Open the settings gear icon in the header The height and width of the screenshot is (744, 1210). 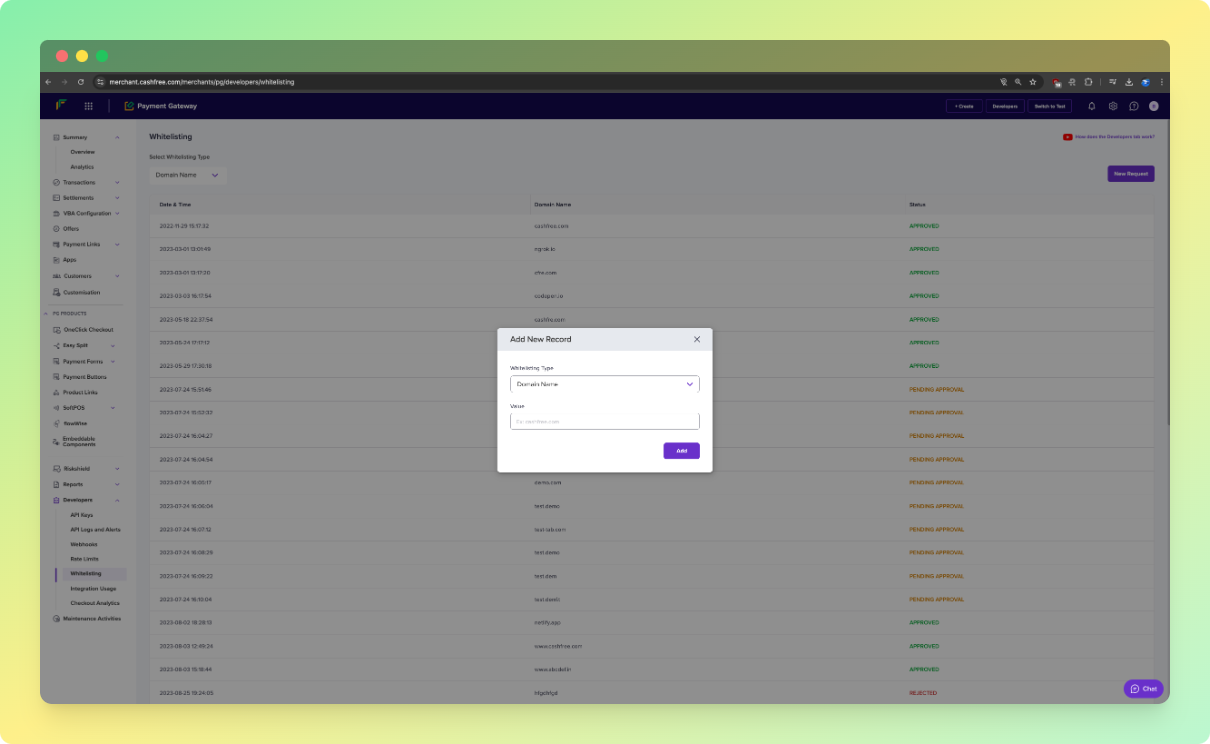[x=1113, y=106]
